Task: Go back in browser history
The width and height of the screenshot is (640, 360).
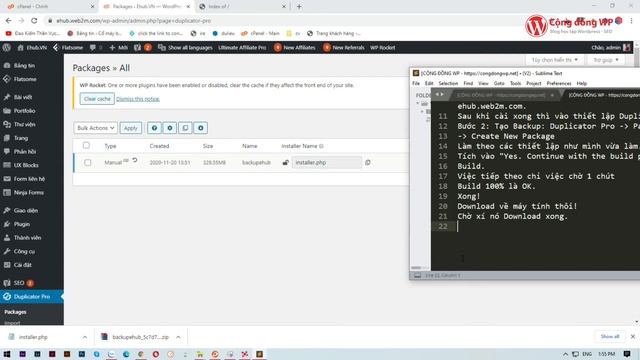Action: [9, 20]
